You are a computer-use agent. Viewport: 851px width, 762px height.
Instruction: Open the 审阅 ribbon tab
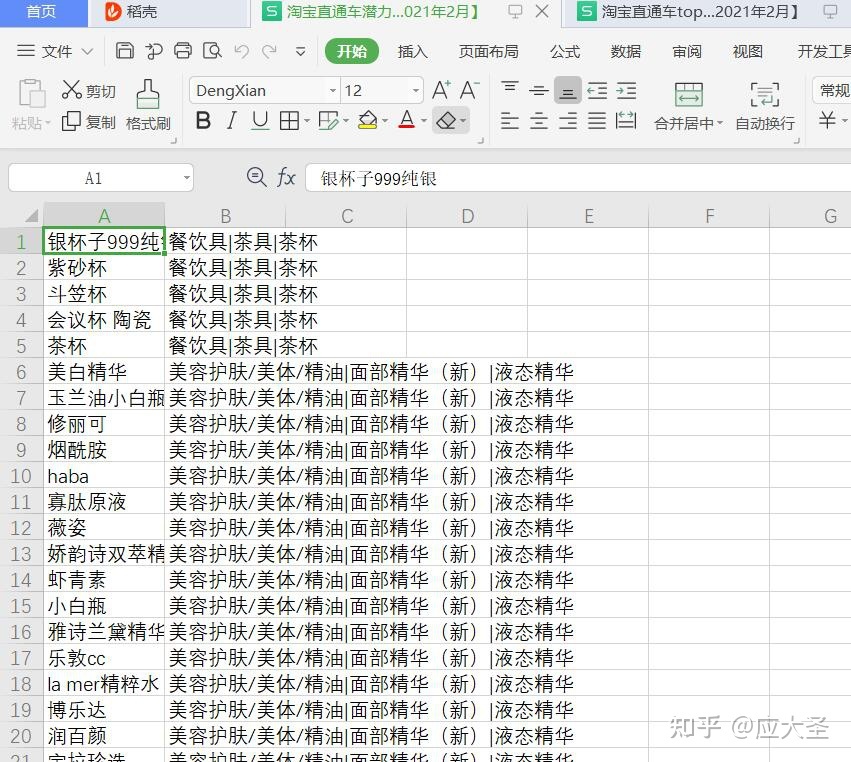point(687,52)
